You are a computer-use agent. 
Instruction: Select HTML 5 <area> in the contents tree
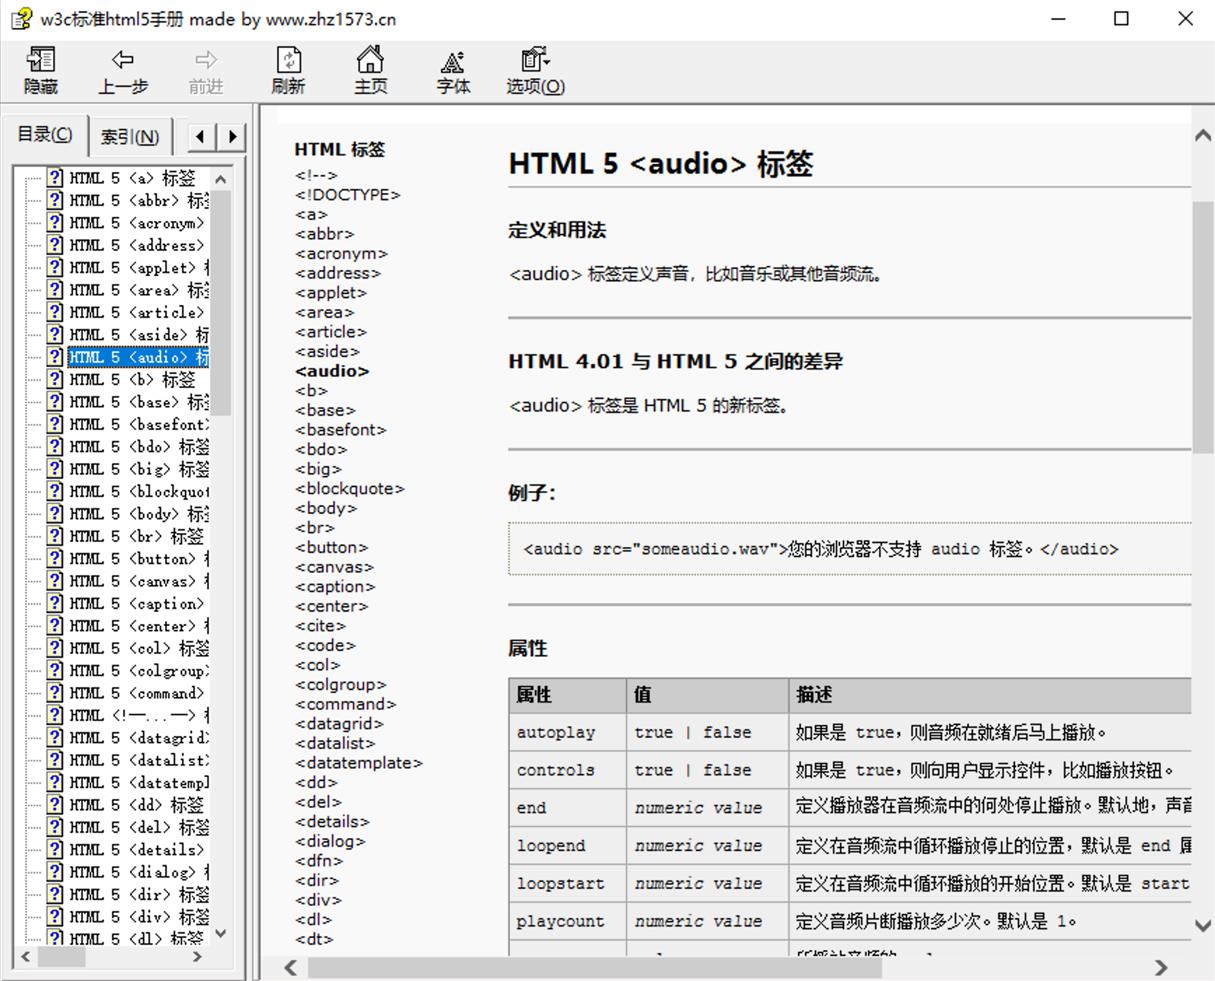pos(139,290)
